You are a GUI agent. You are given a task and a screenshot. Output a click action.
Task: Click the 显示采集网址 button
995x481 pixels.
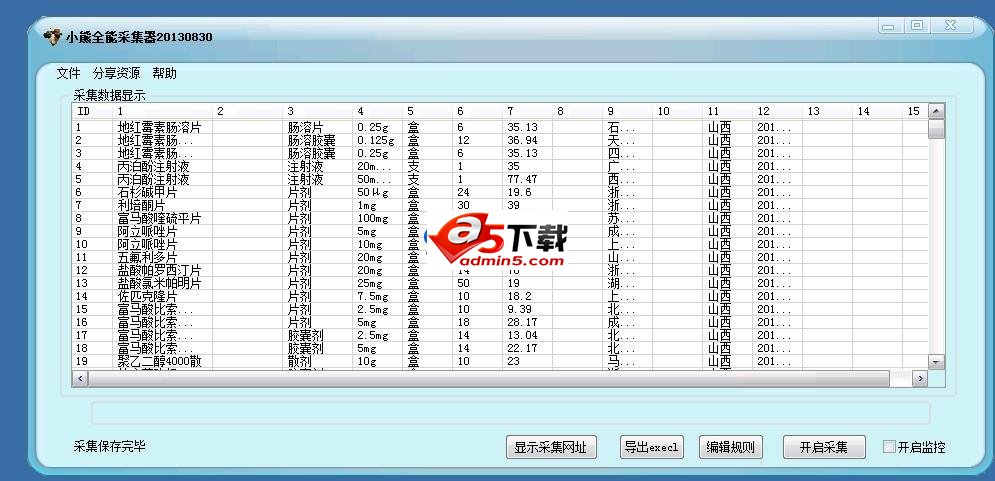coord(551,447)
